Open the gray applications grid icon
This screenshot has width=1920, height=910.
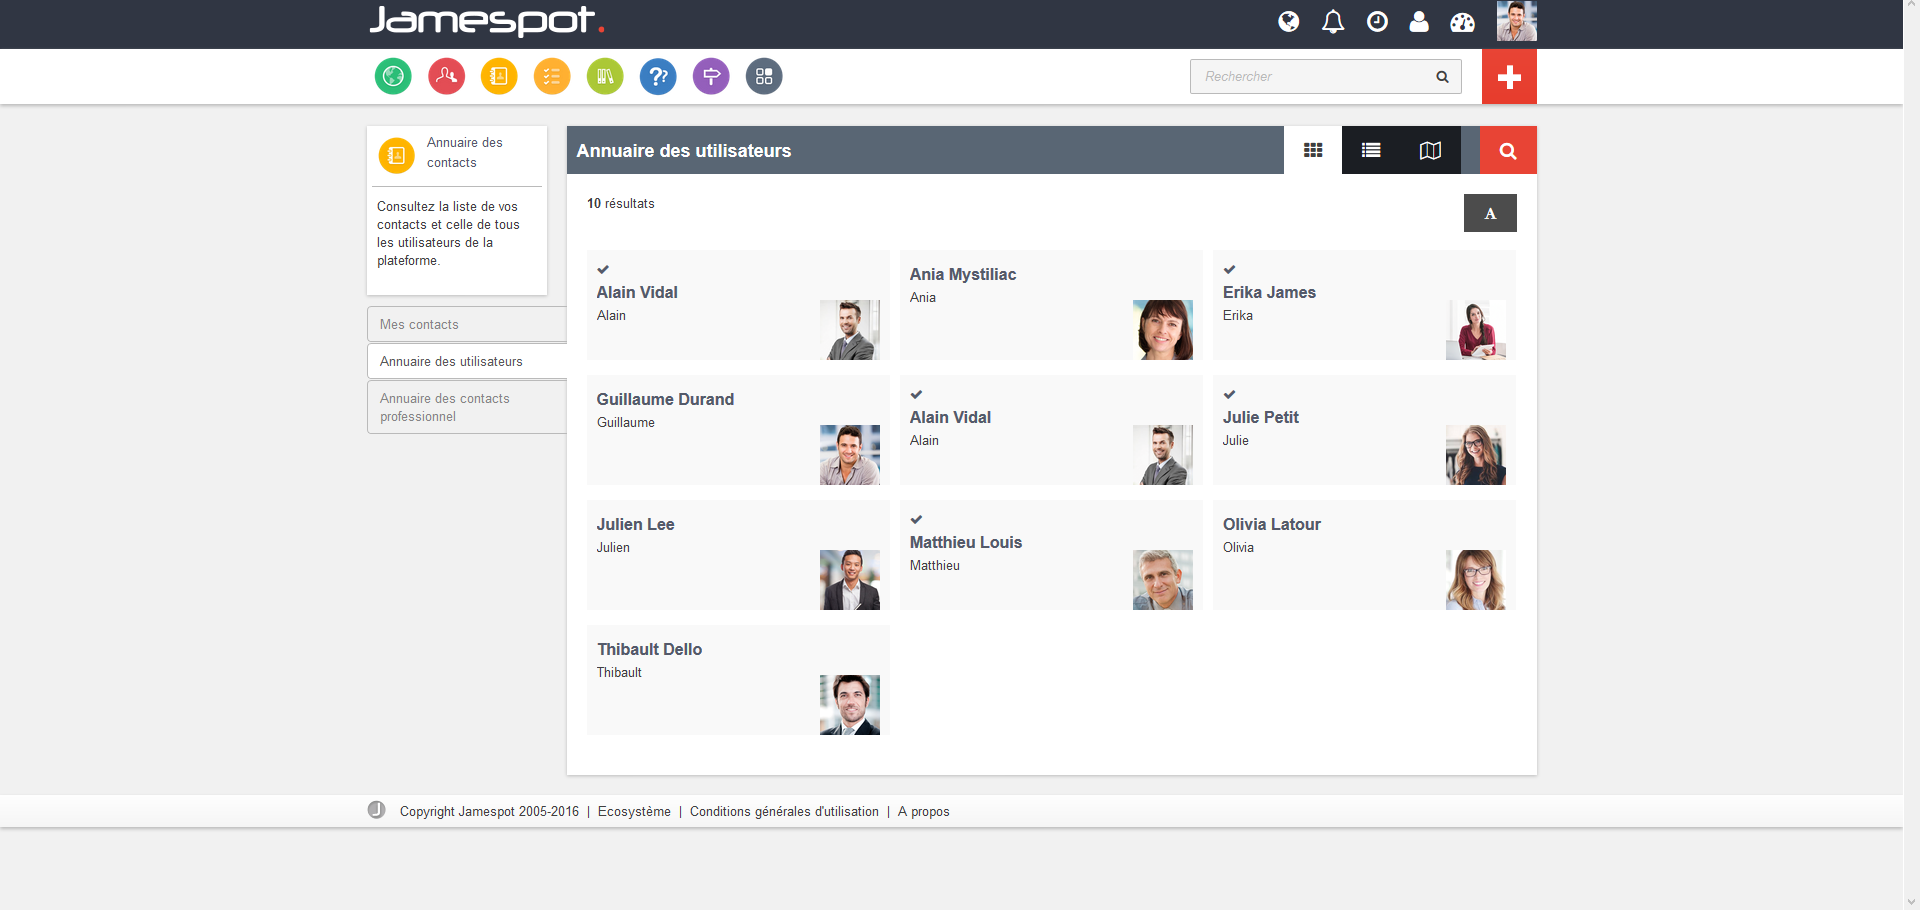[764, 76]
